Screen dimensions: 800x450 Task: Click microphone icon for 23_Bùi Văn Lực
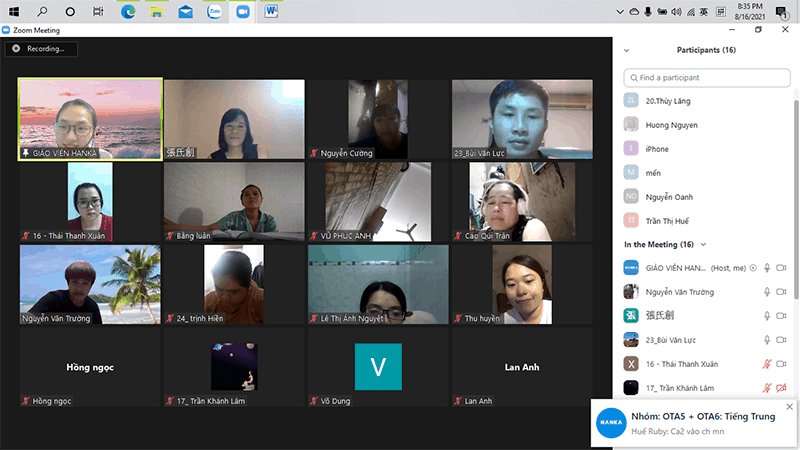[767, 340]
